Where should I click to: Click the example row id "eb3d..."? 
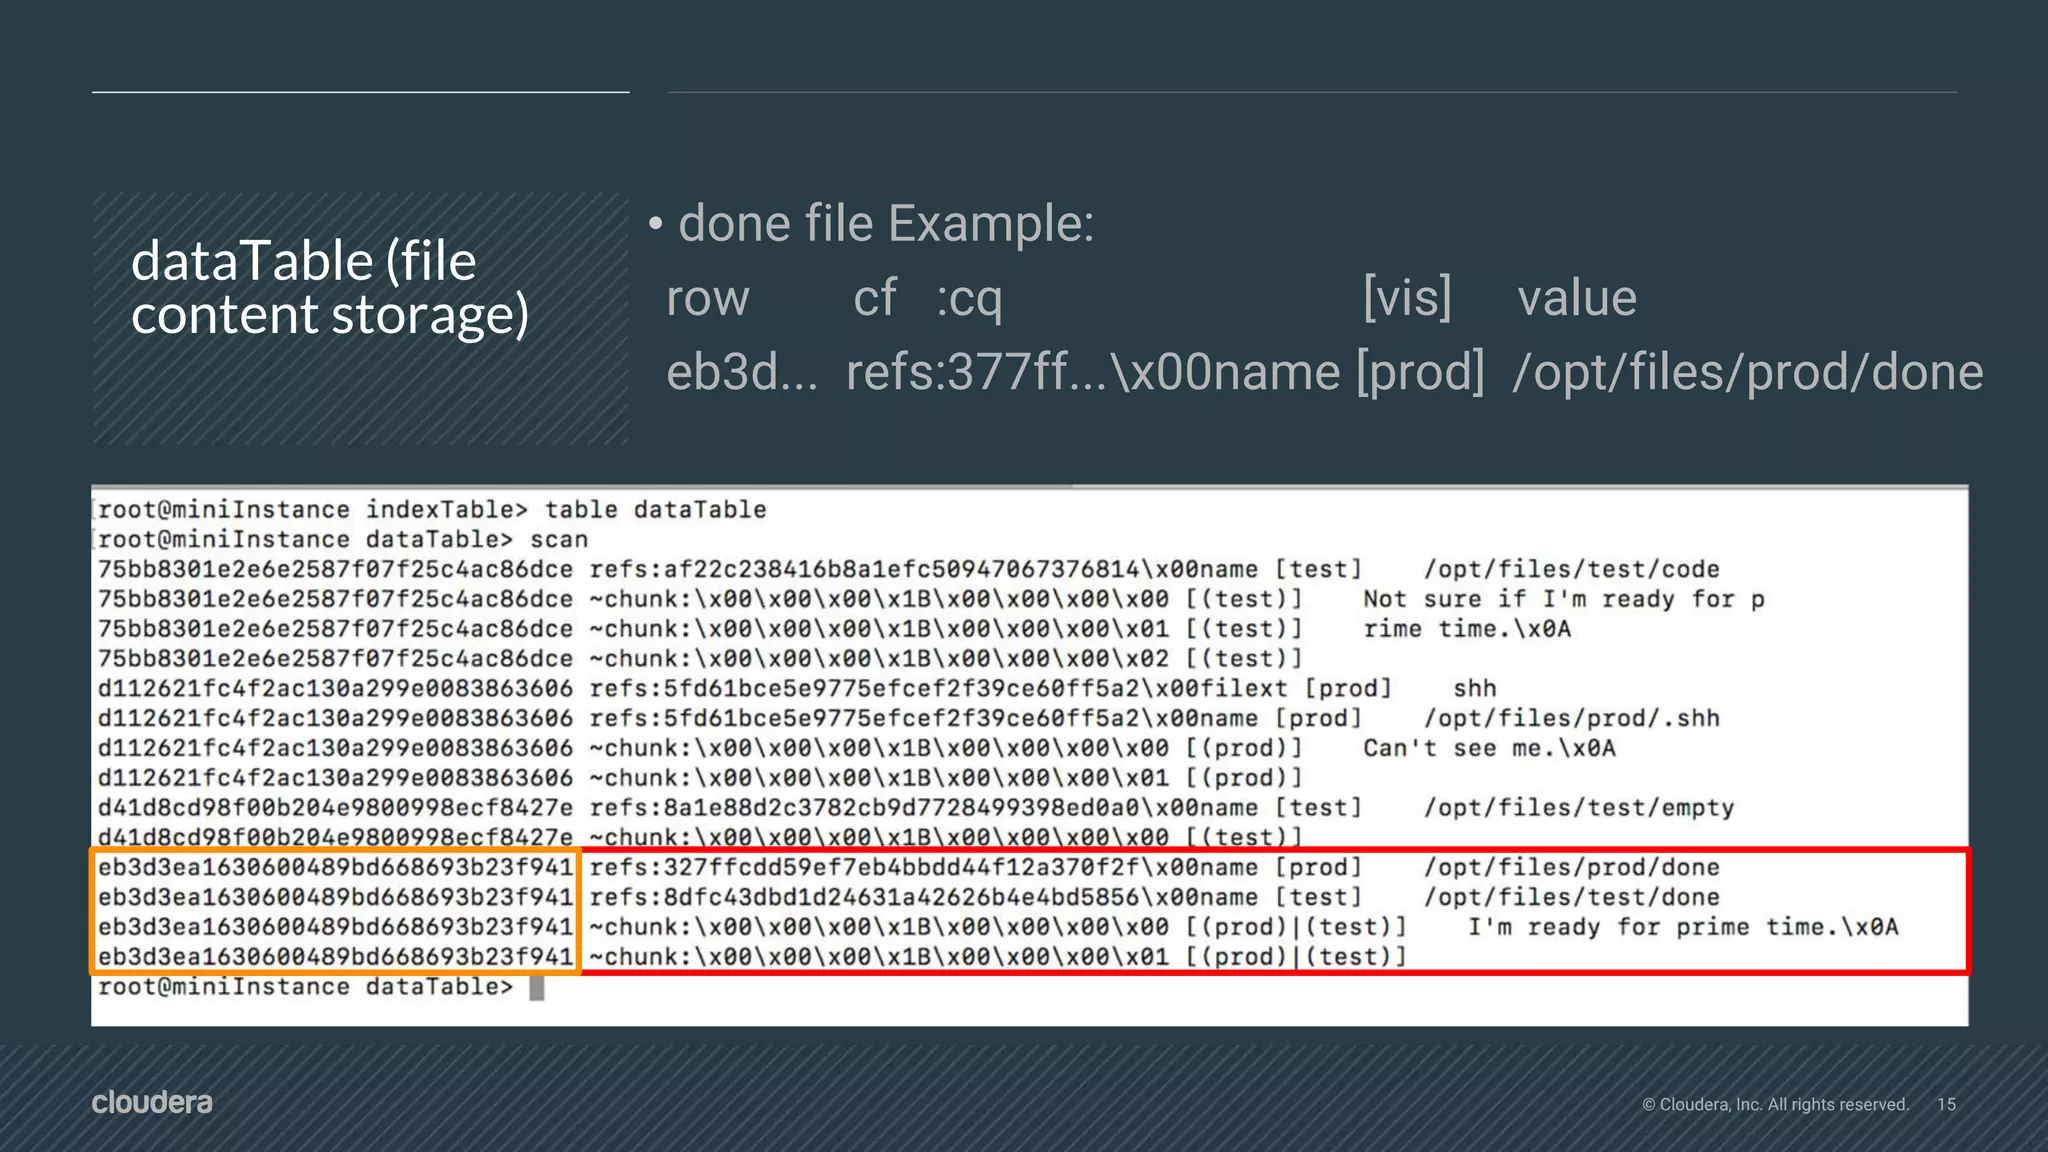tap(742, 372)
